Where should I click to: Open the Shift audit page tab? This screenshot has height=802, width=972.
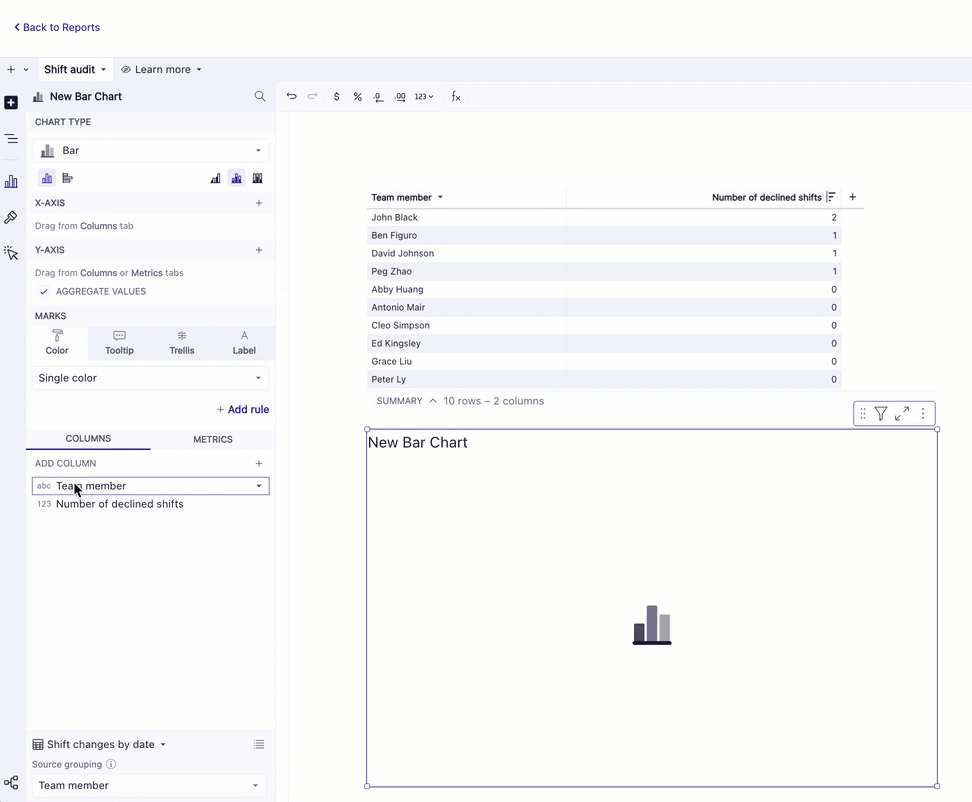pos(75,69)
